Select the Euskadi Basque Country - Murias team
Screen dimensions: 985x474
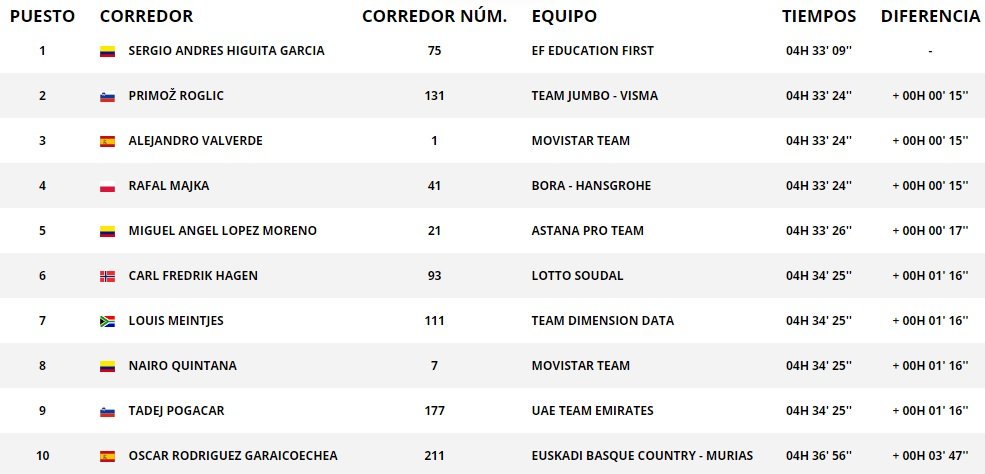642,456
